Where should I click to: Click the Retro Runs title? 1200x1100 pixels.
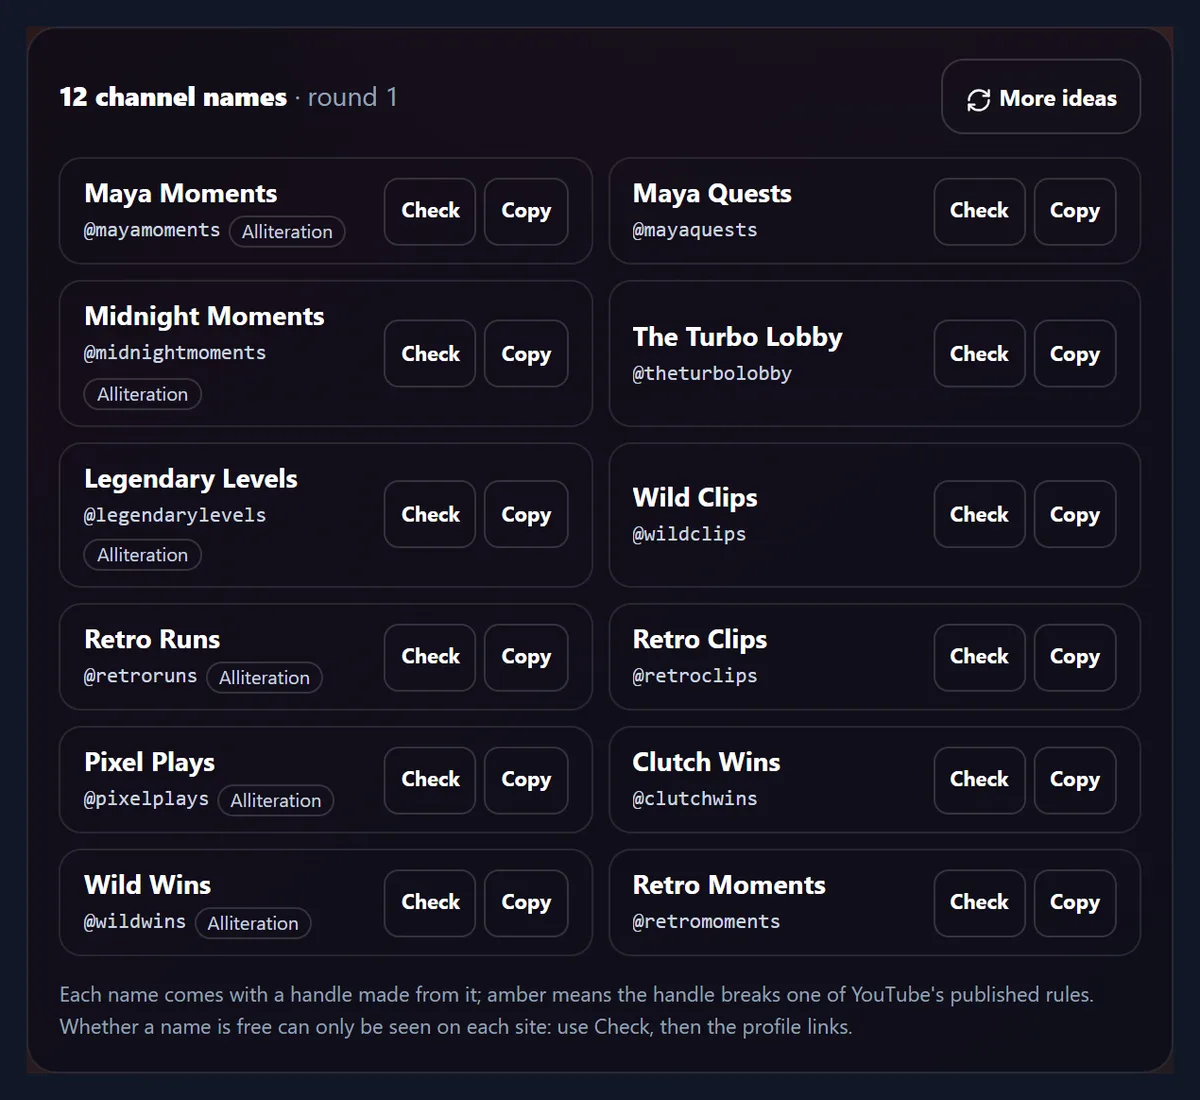pyautogui.click(x=152, y=640)
